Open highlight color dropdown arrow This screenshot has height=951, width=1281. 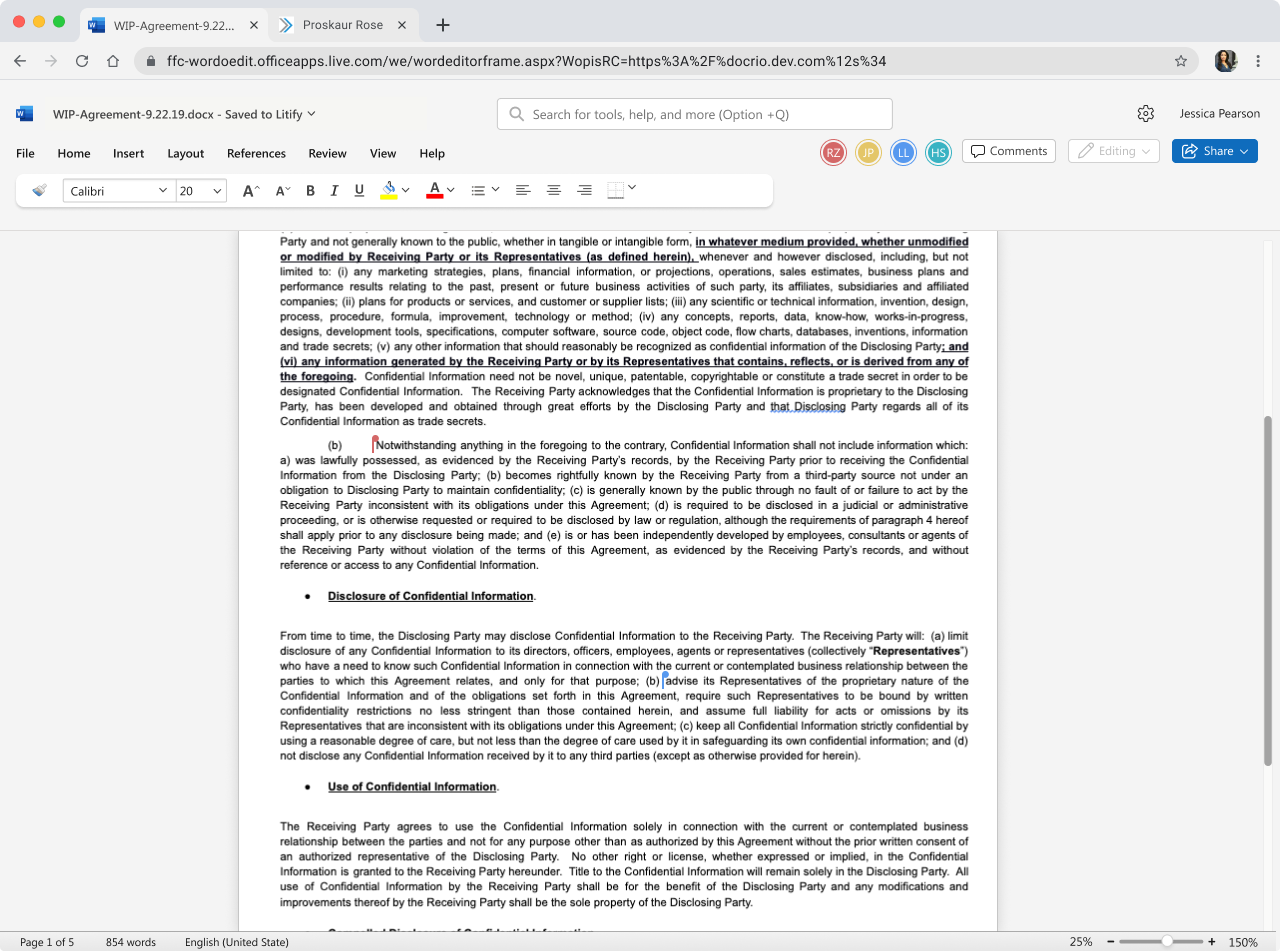(x=406, y=190)
